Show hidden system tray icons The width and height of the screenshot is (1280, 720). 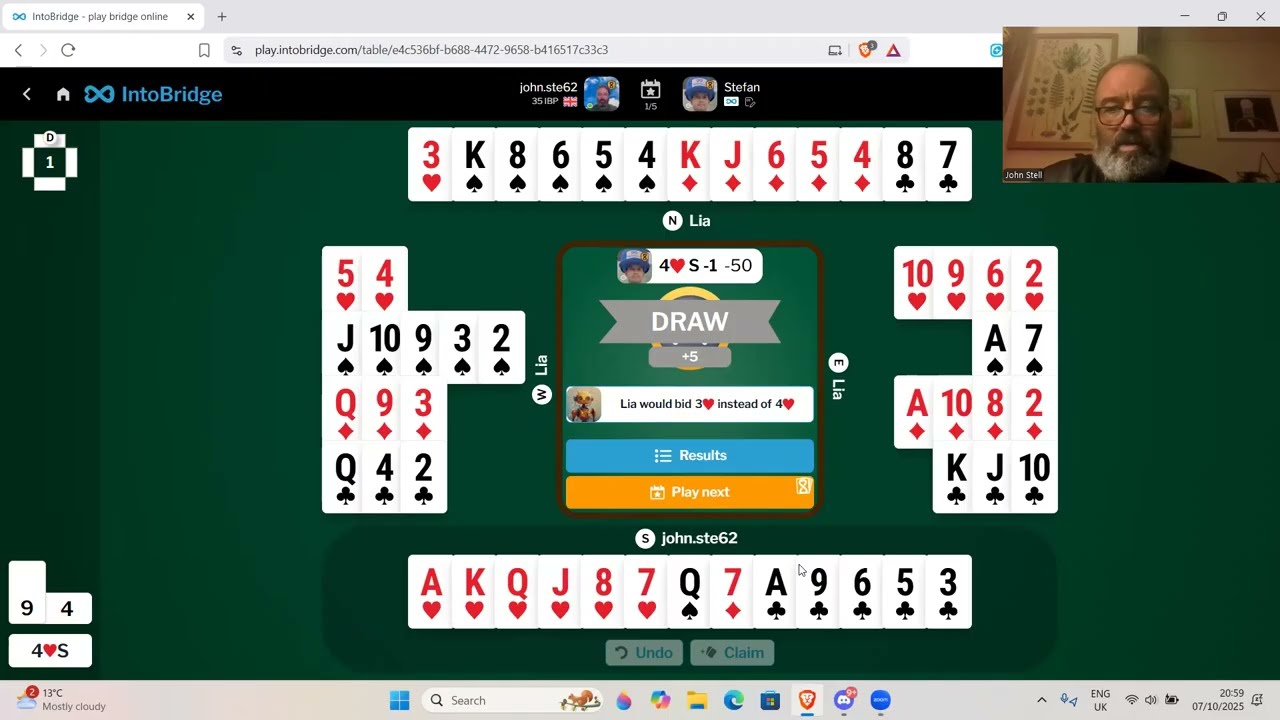(1041, 700)
